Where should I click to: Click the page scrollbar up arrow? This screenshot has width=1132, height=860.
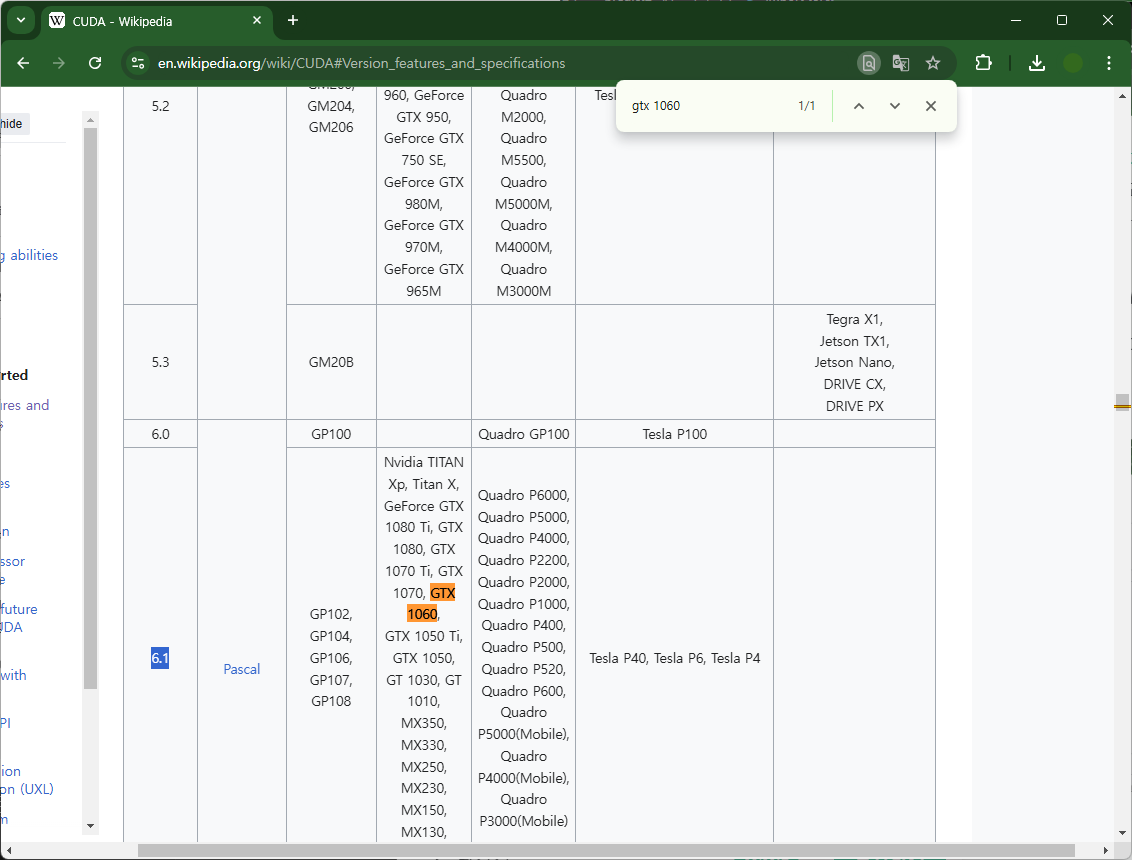coord(1123,96)
